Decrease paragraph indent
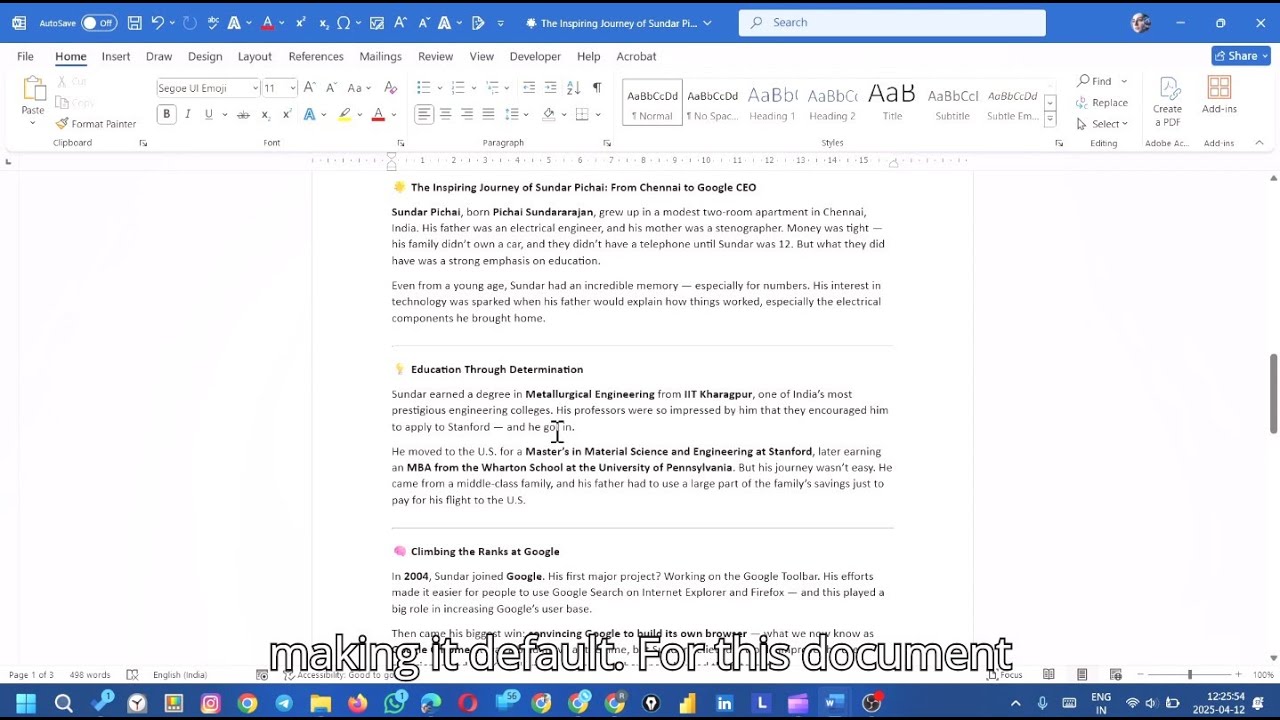The height and width of the screenshot is (720, 1280). [x=529, y=88]
